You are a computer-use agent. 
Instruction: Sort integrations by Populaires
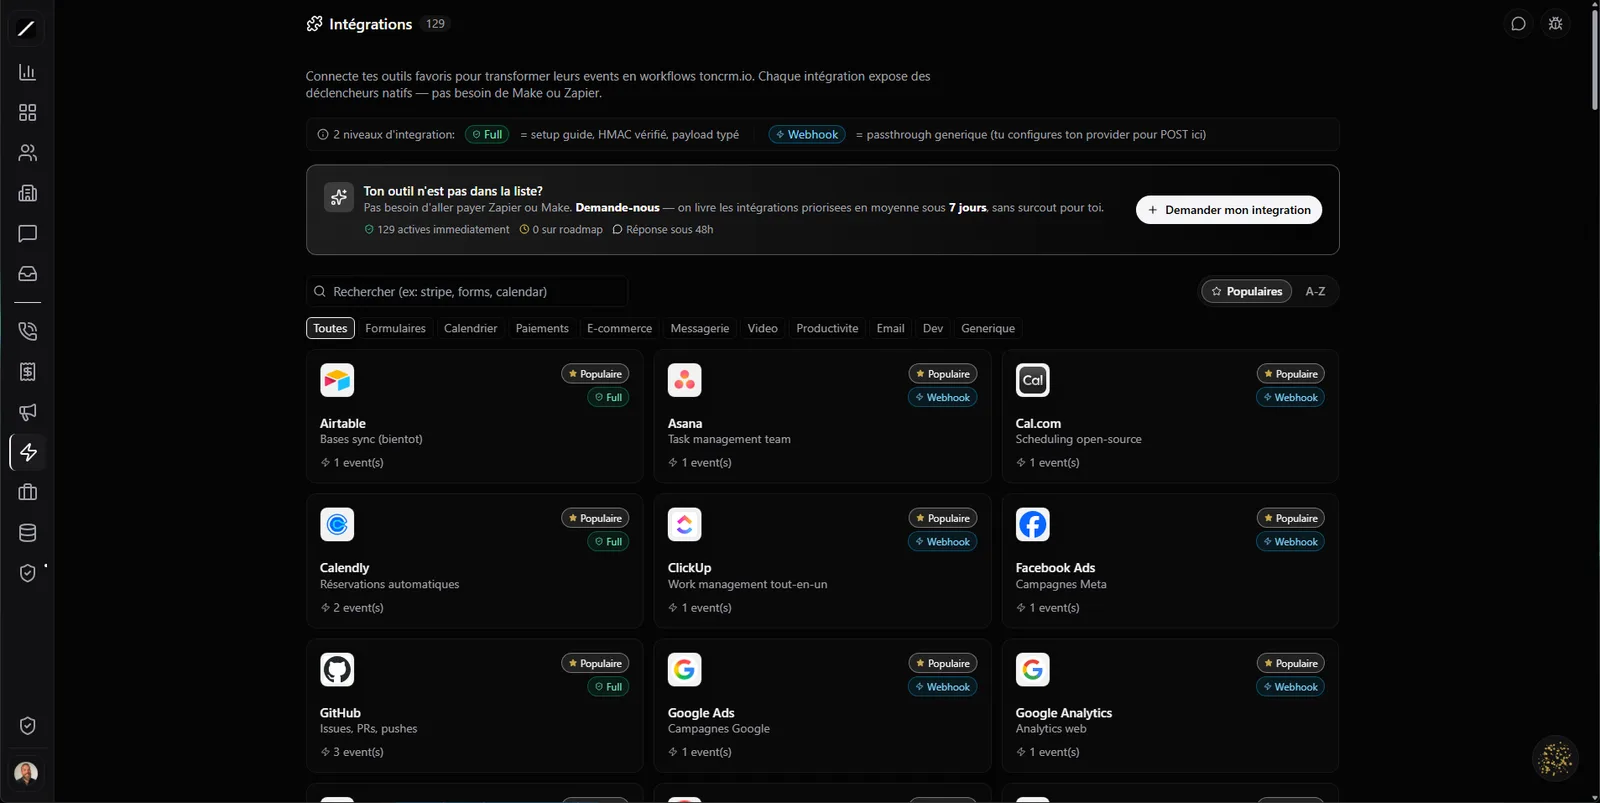tap(1246, 291)
